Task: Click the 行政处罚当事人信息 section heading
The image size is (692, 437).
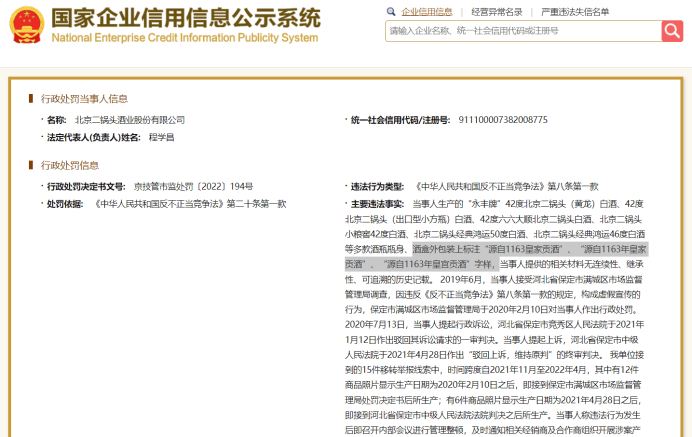Action: [84, 99]
